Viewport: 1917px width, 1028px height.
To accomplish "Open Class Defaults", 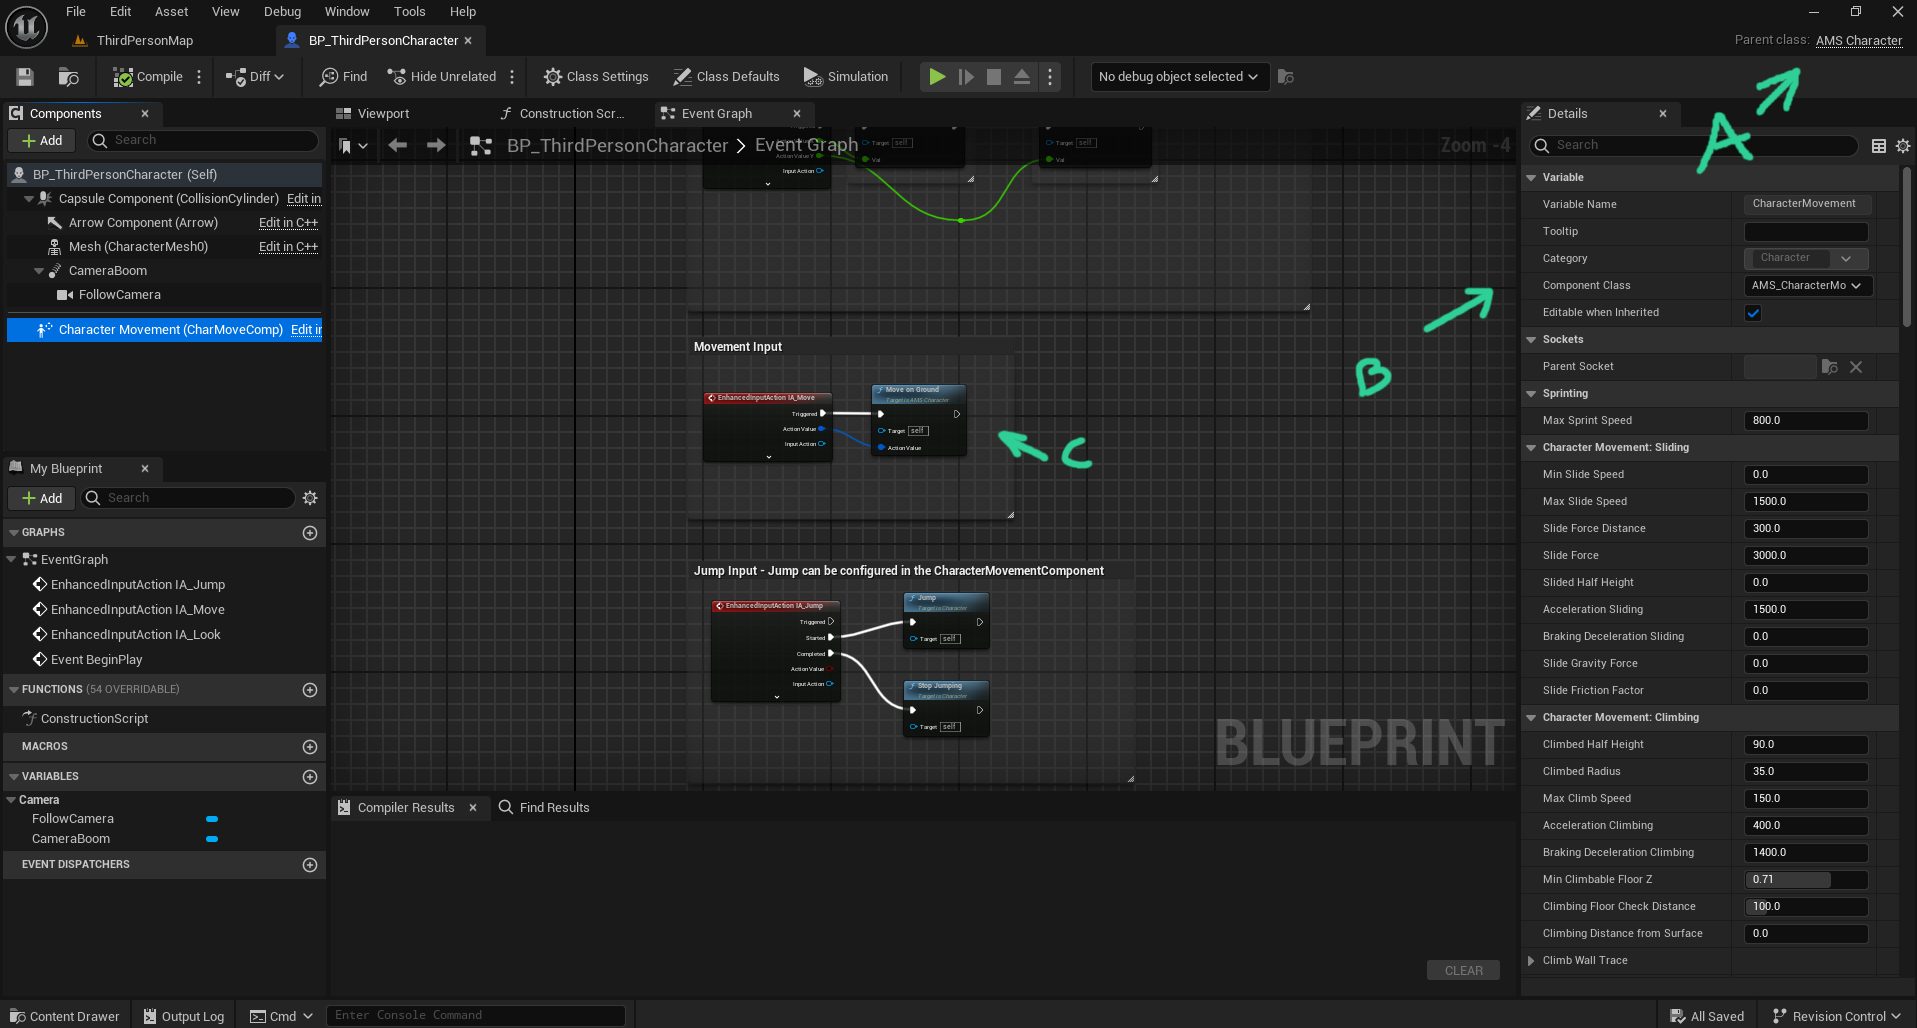I will tap(726, 77).
